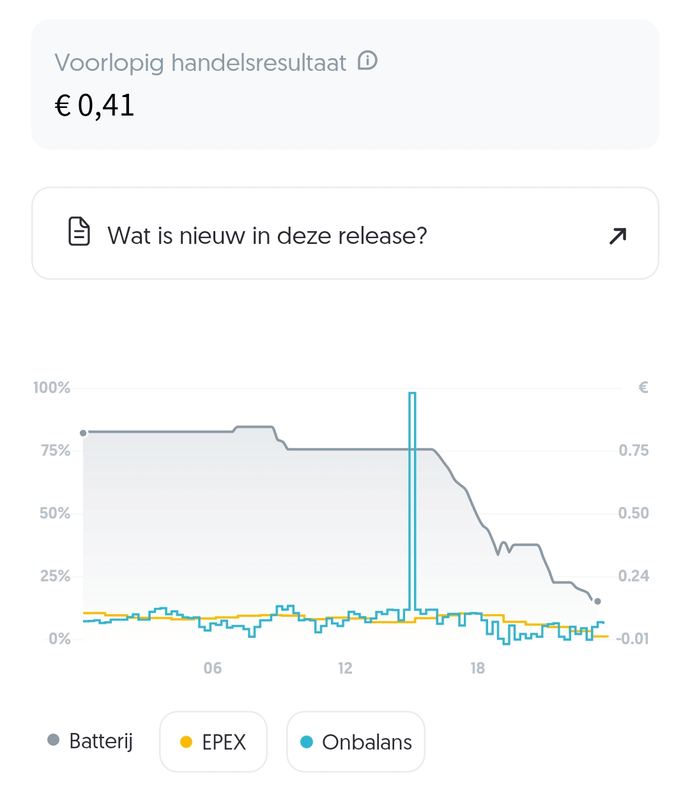The width and height of the screenshot is (690, 800).
Task: Click the top of the Onbalans price spike
Action: [412, 394]
